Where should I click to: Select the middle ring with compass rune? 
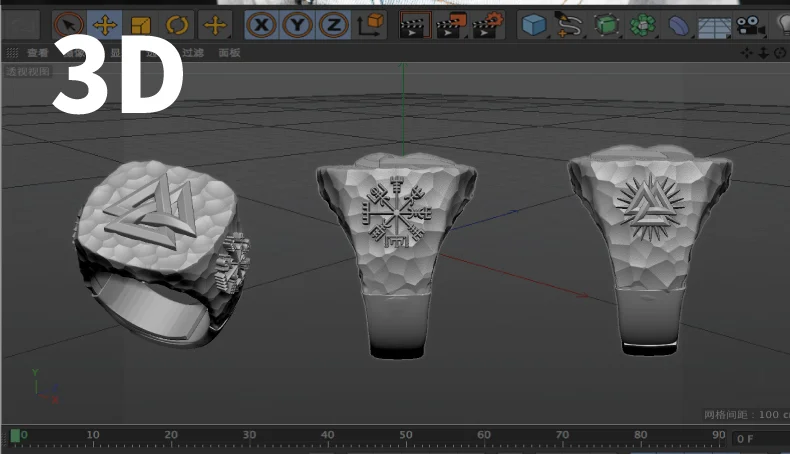pos(397,255)
